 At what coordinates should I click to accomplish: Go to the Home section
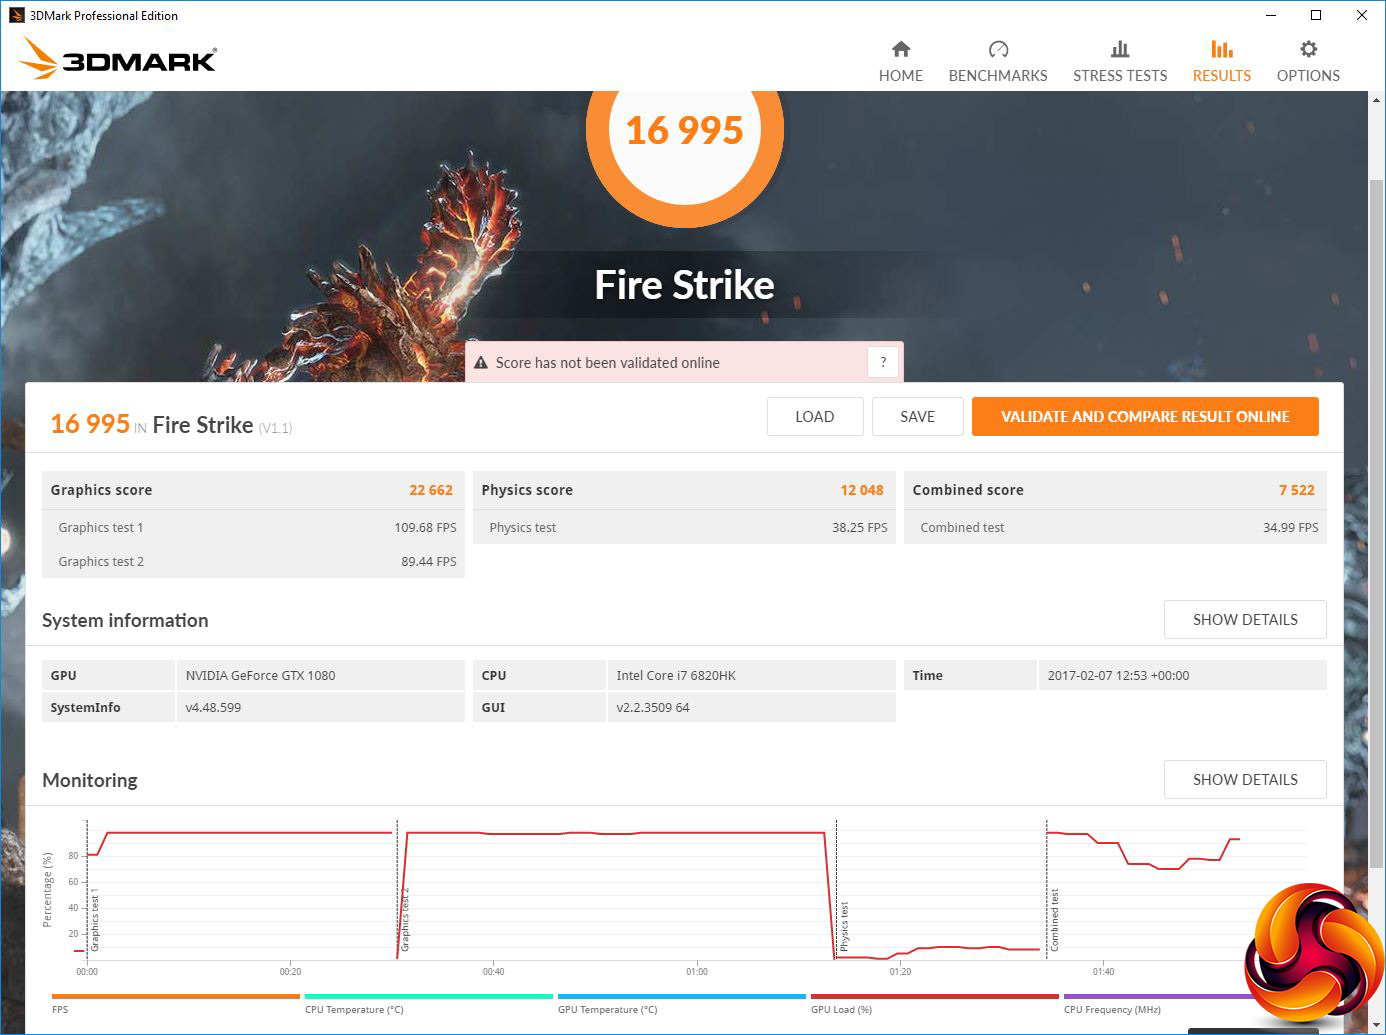coord(900,62)
